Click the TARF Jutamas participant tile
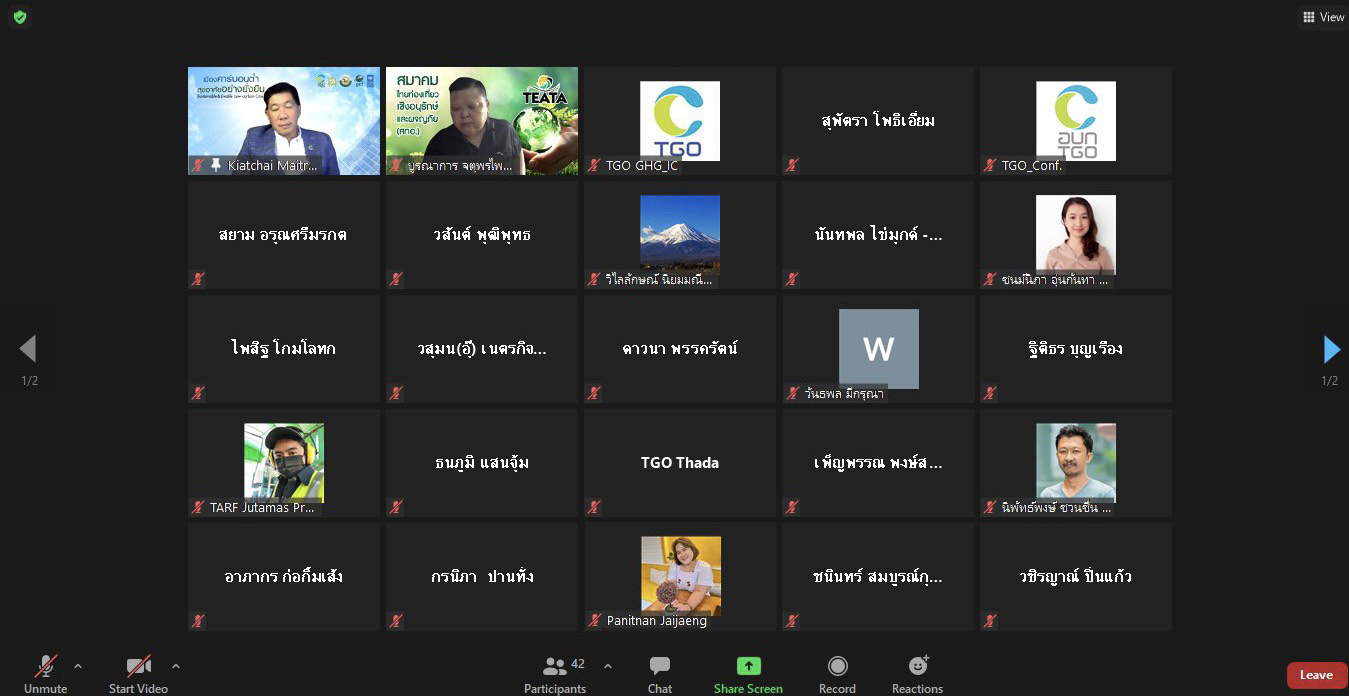1349x696 pixels. point(284,463)
